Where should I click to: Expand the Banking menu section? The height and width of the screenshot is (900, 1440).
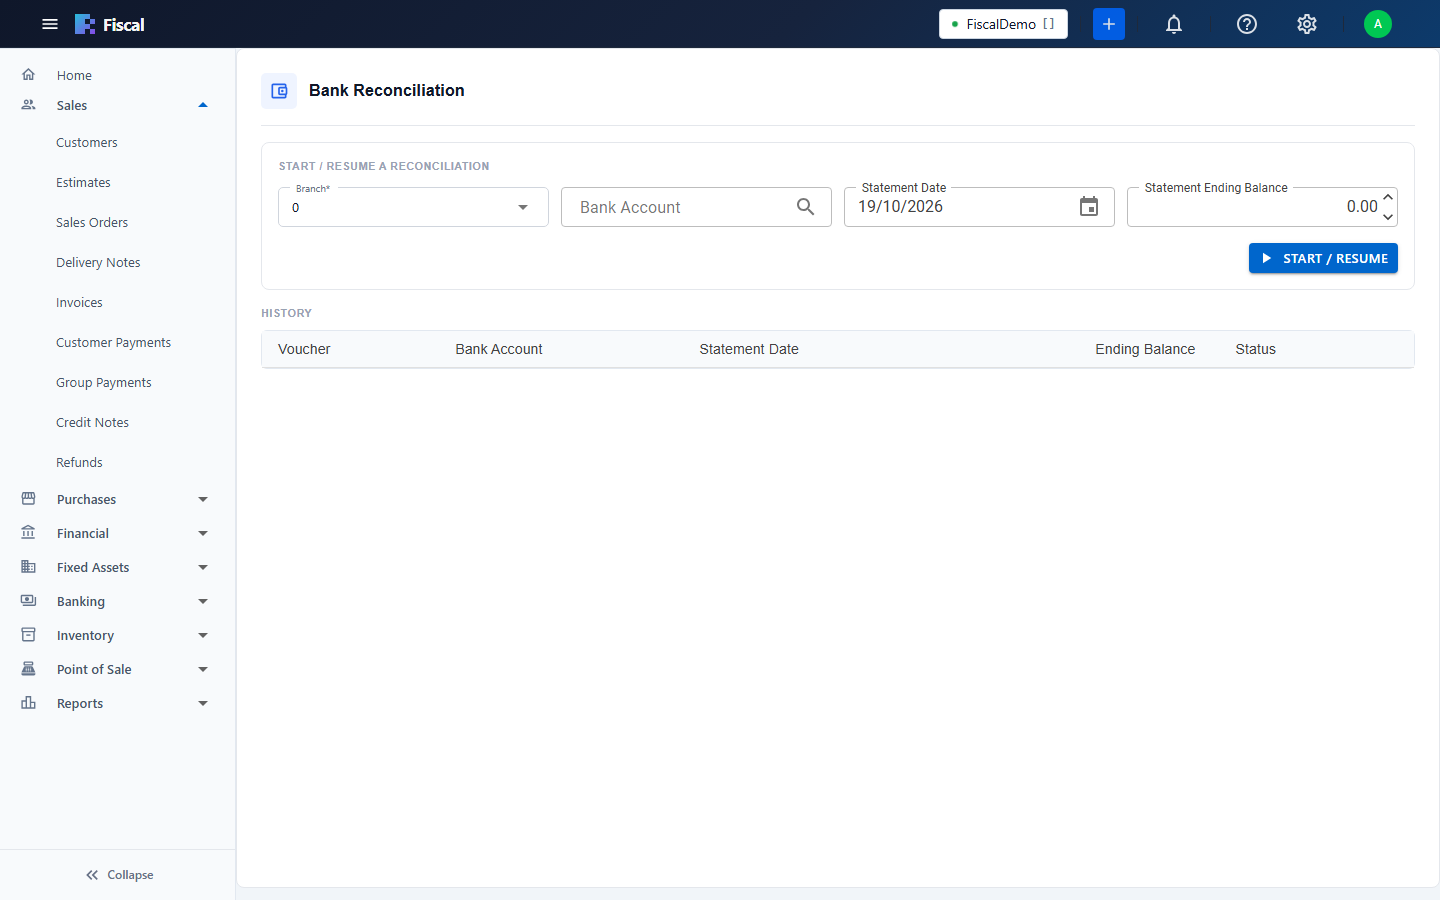point(203,601)
